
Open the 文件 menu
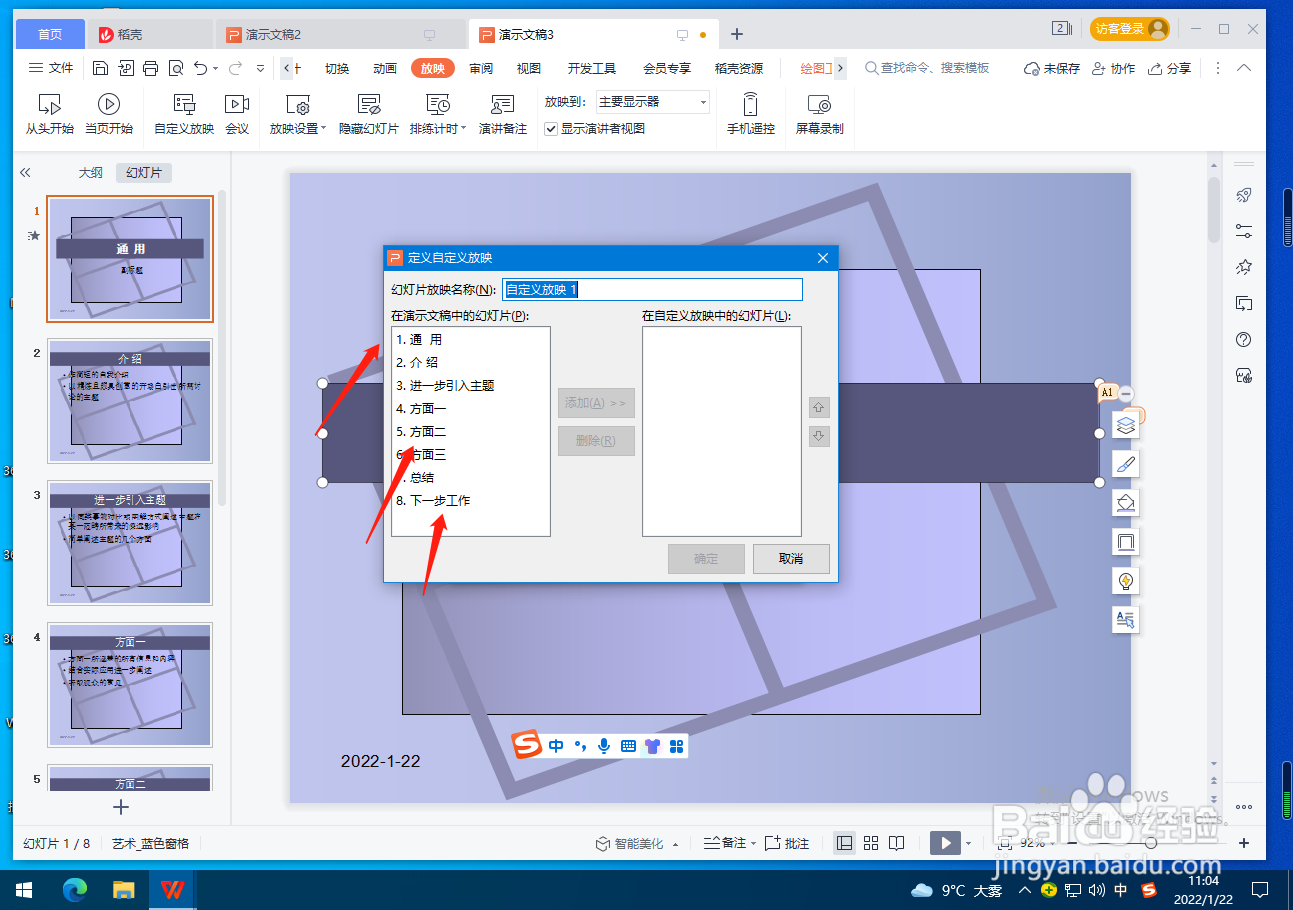point(51,68)
